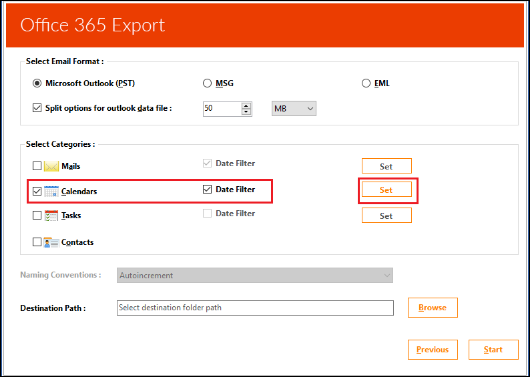Viewport: 530px width, 377px height.
Task: Increase split size with up arrow
Action: (x=246, y=105)
